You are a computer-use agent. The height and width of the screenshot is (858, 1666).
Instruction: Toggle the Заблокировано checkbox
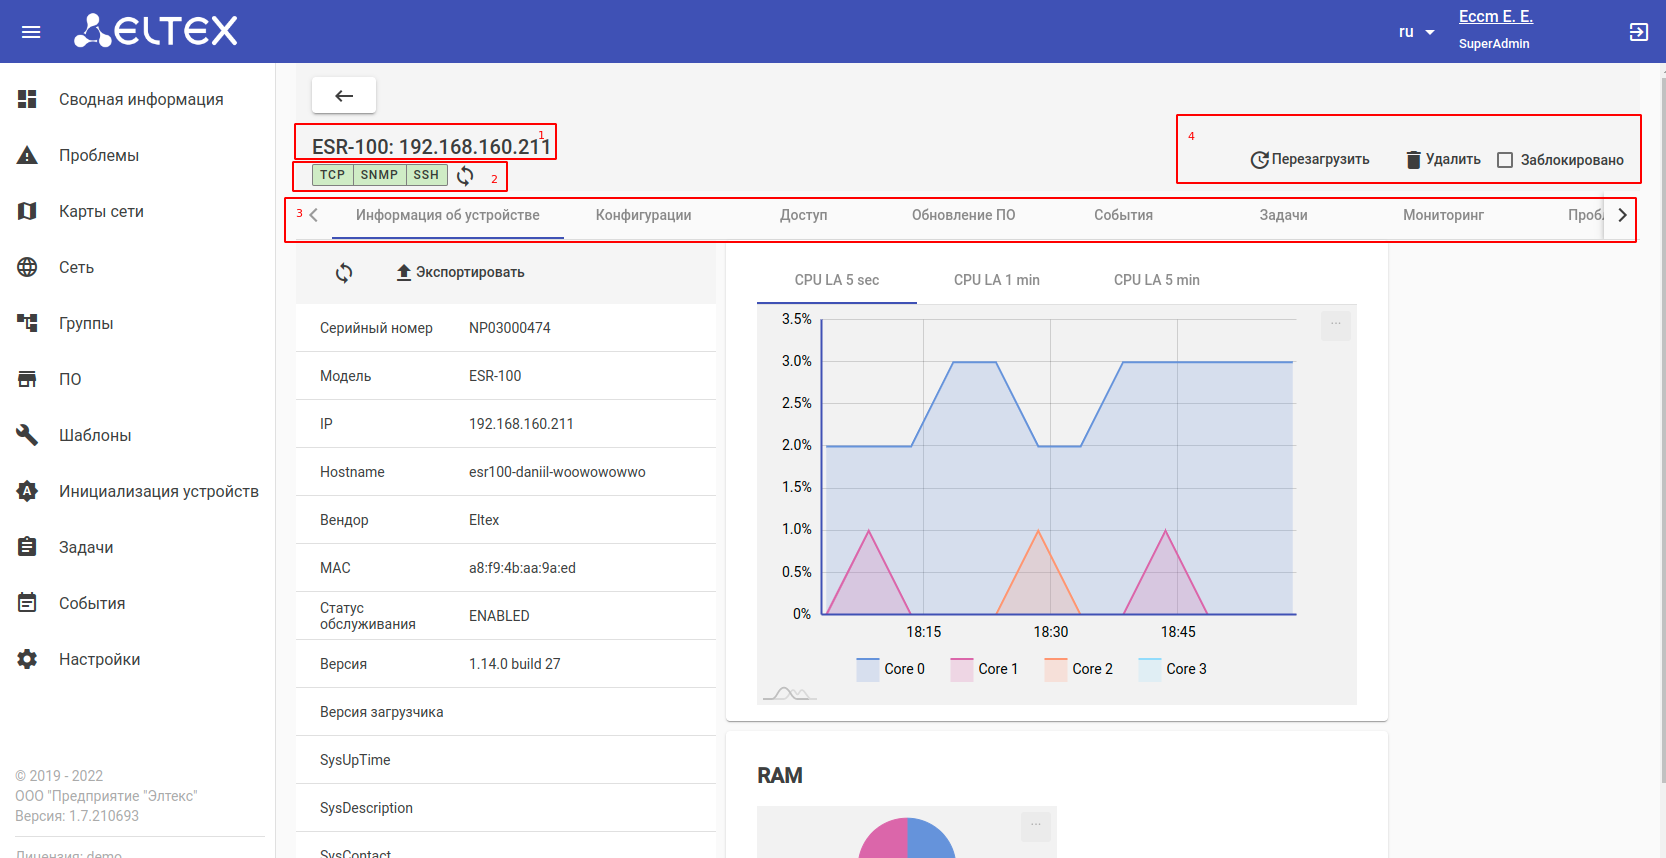tap(1505, 160)
